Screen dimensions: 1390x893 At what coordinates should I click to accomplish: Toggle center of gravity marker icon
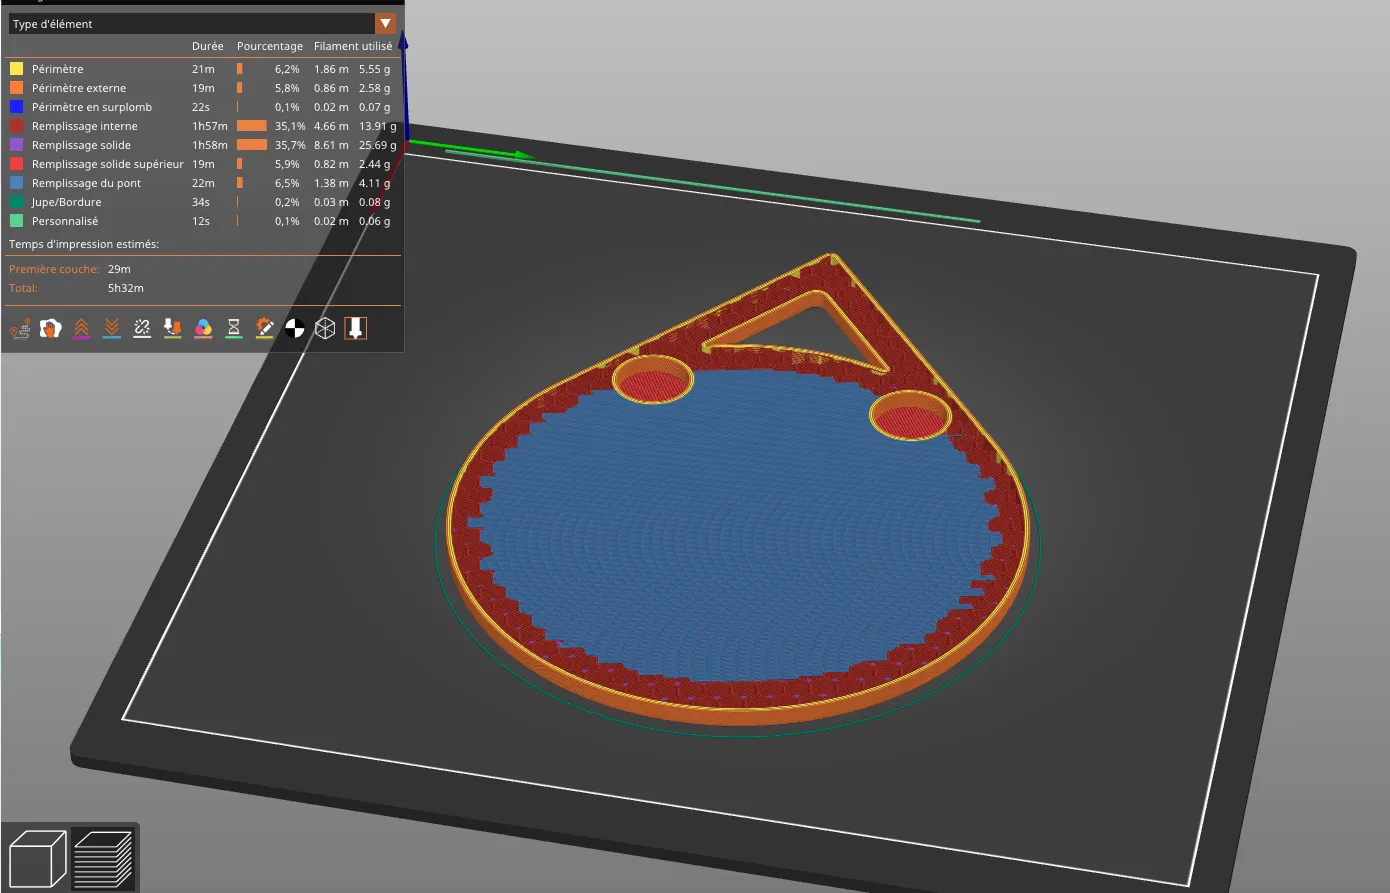(295, 328)
